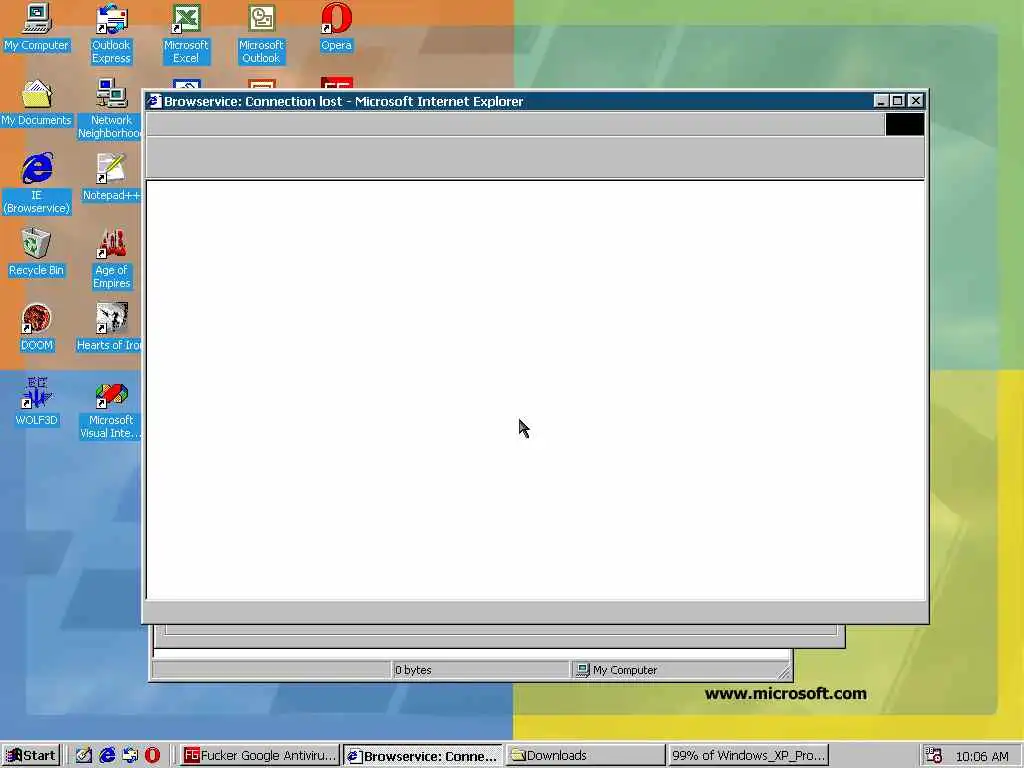Close the Browservice Internet Explorer window

[x=916, y=101]
